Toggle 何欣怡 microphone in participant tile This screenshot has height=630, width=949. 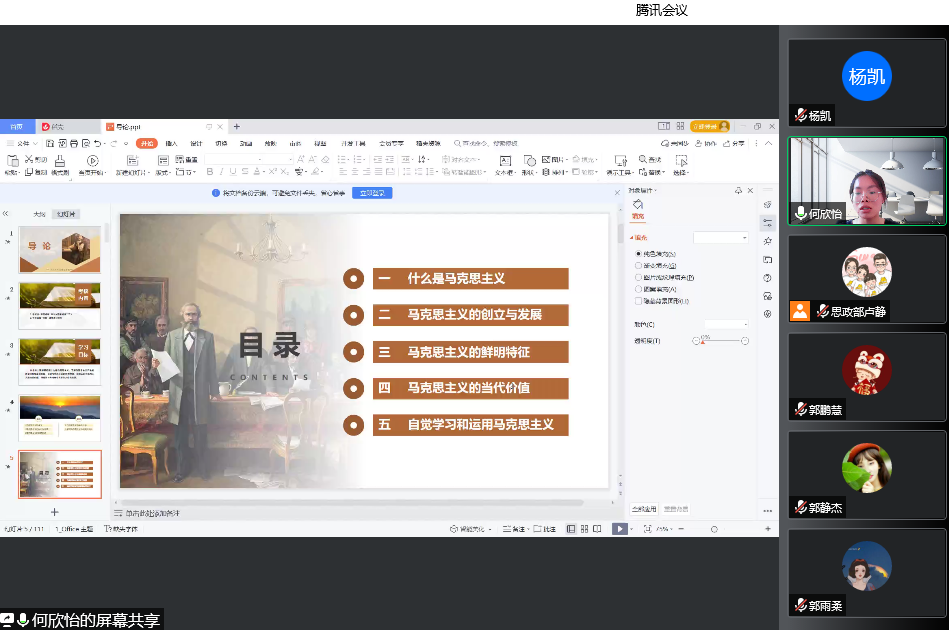[801, 213]
